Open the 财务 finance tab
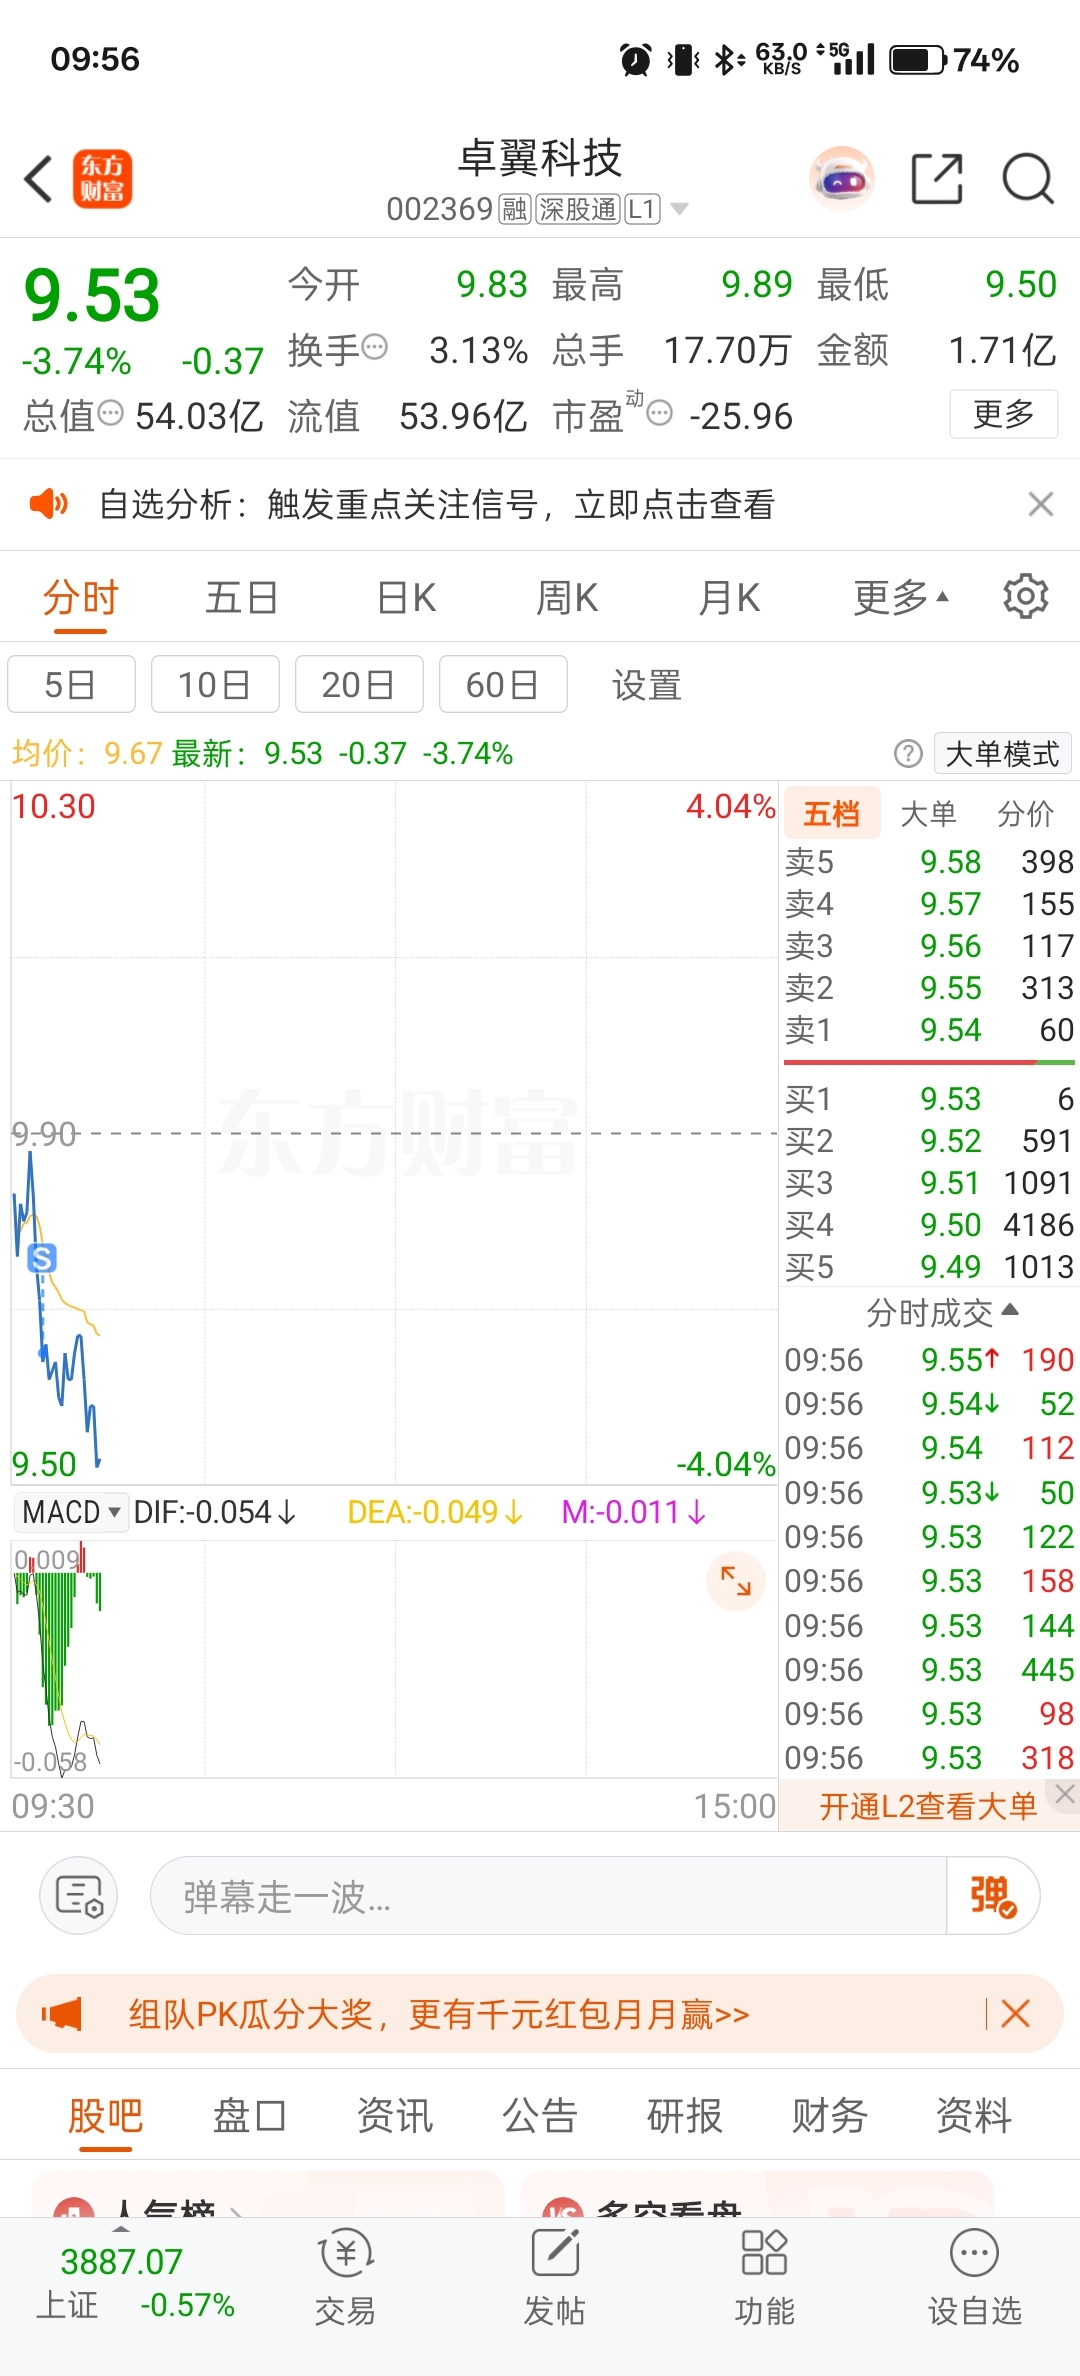This screenshot has width=1080, height=2376. (x=829, y=2116)
